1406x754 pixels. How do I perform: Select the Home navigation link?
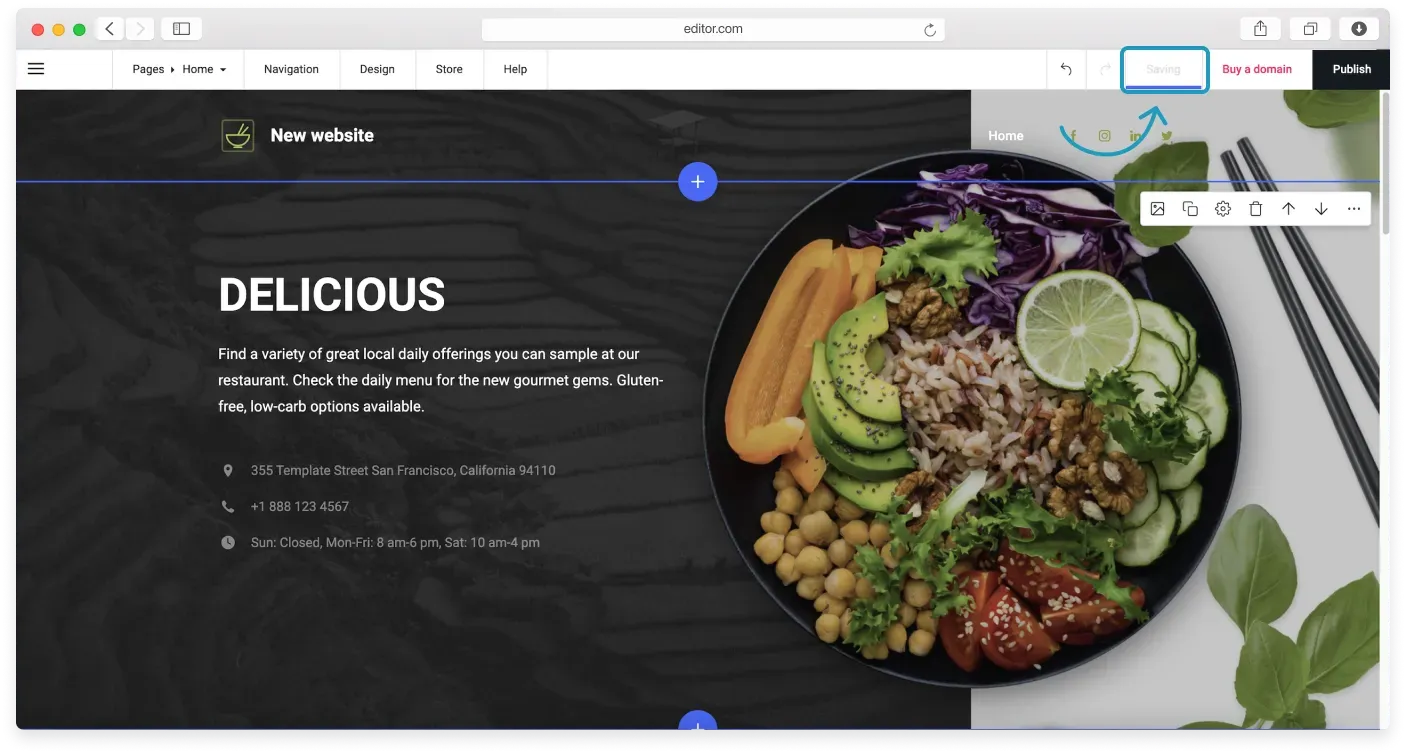tap(1006, 136)
